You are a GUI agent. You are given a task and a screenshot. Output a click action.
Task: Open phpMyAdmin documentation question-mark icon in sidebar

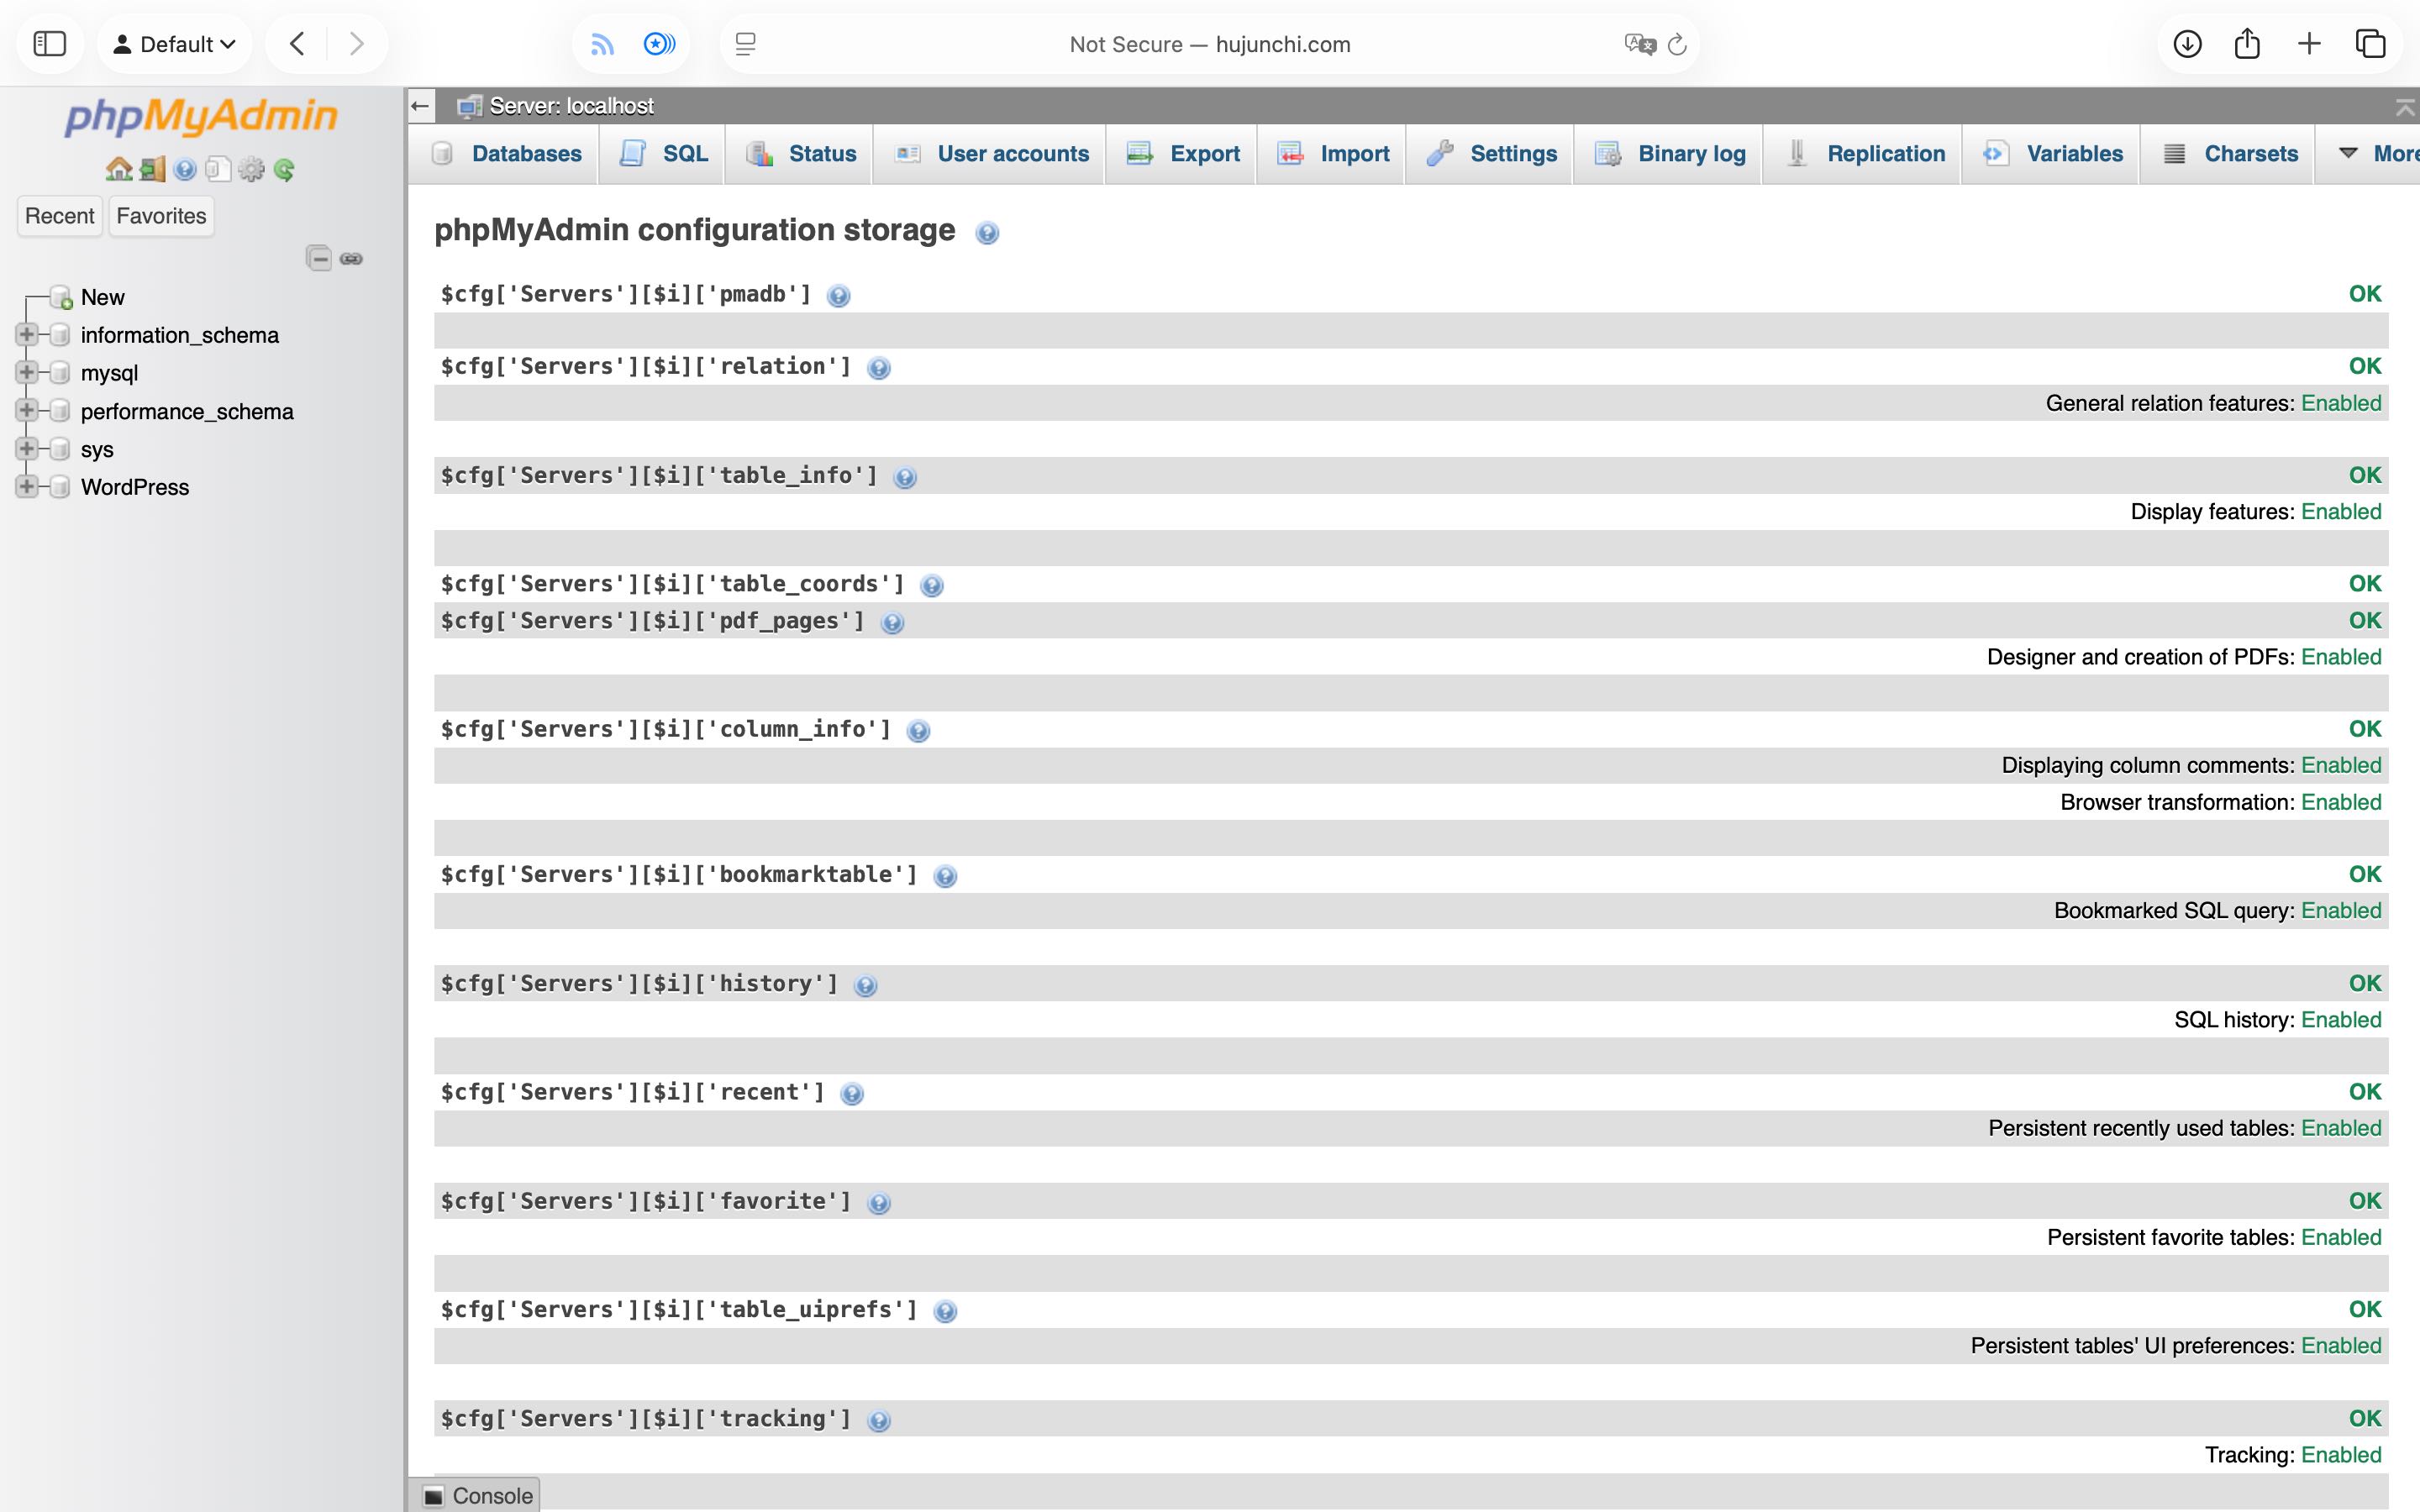185,169
